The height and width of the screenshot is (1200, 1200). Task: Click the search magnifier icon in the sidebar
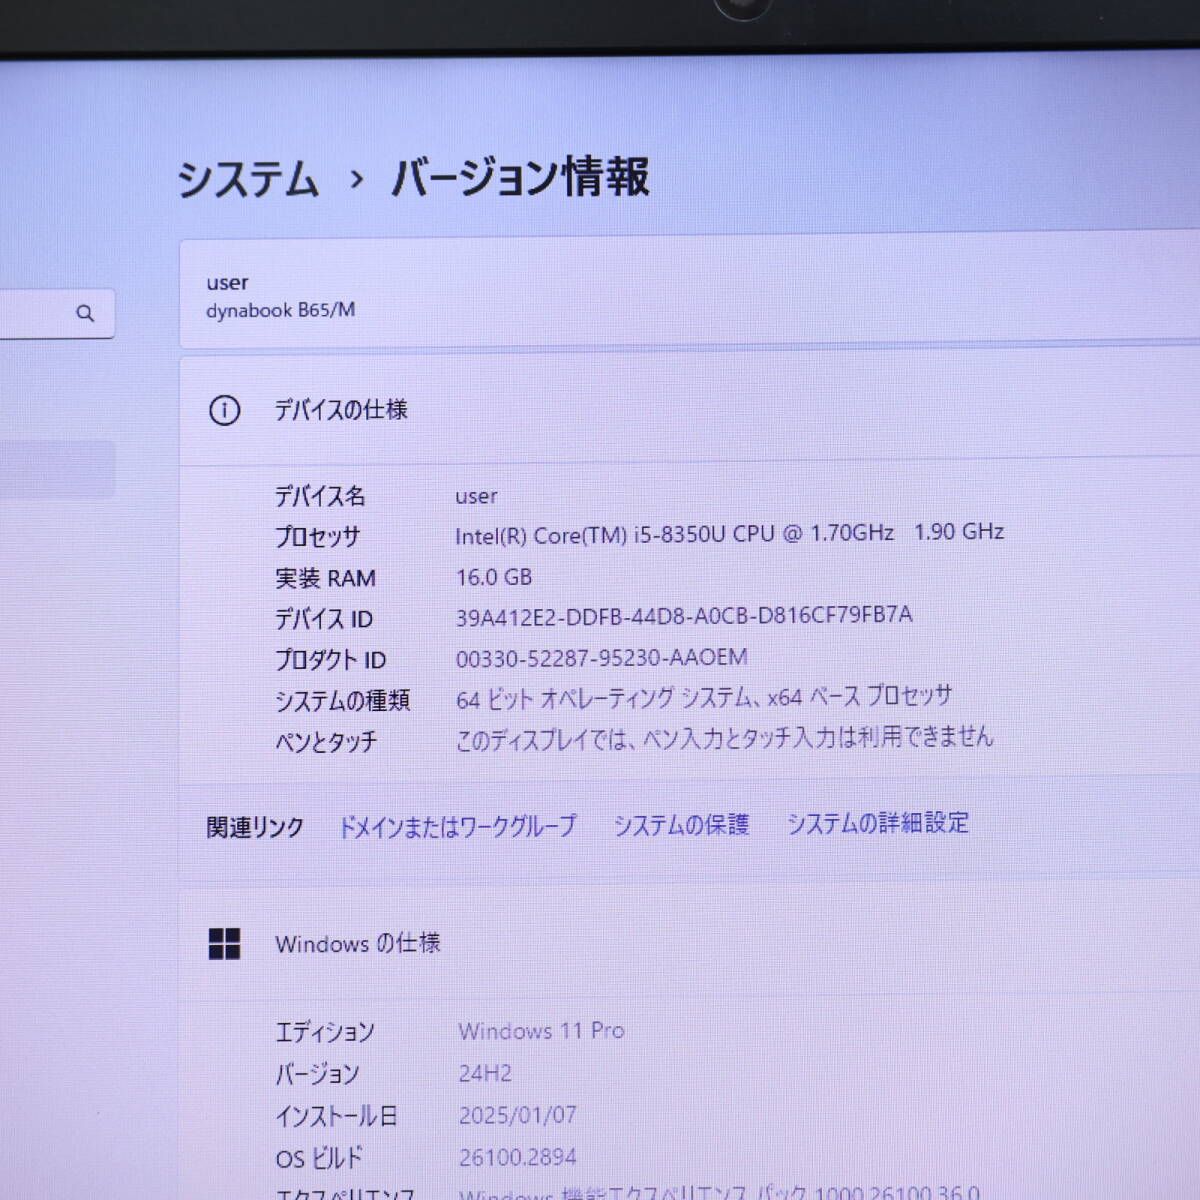85,313
